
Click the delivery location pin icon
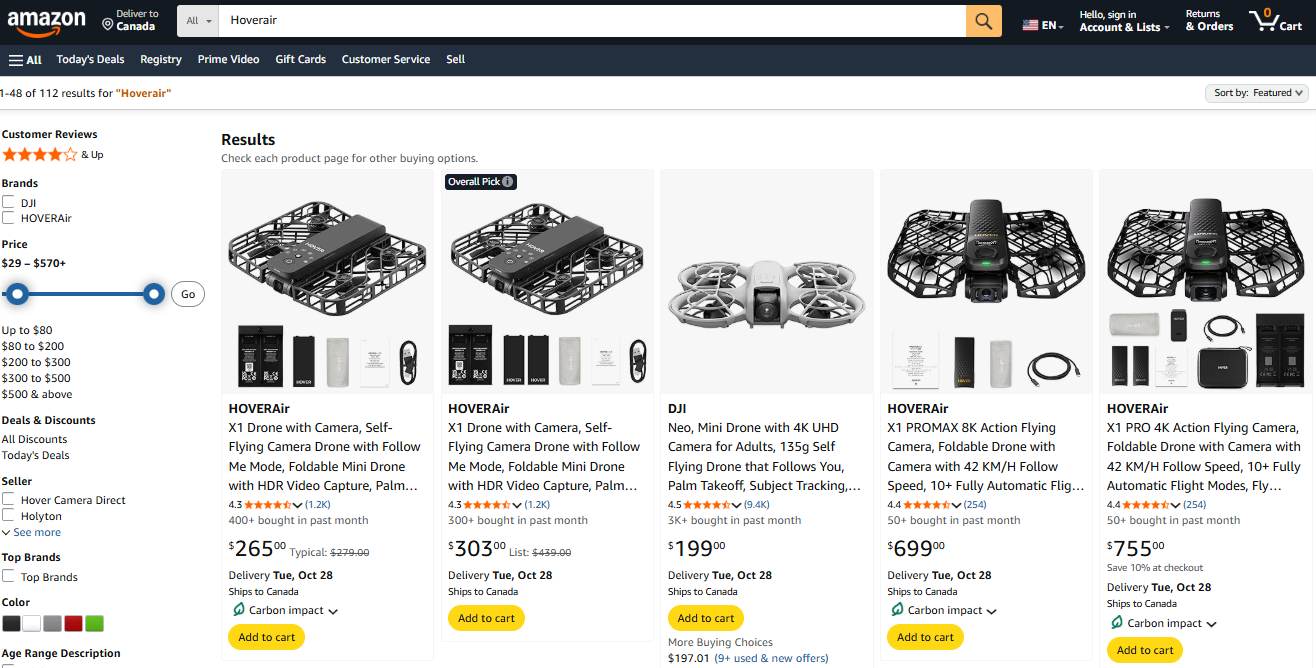click(107, 23)
